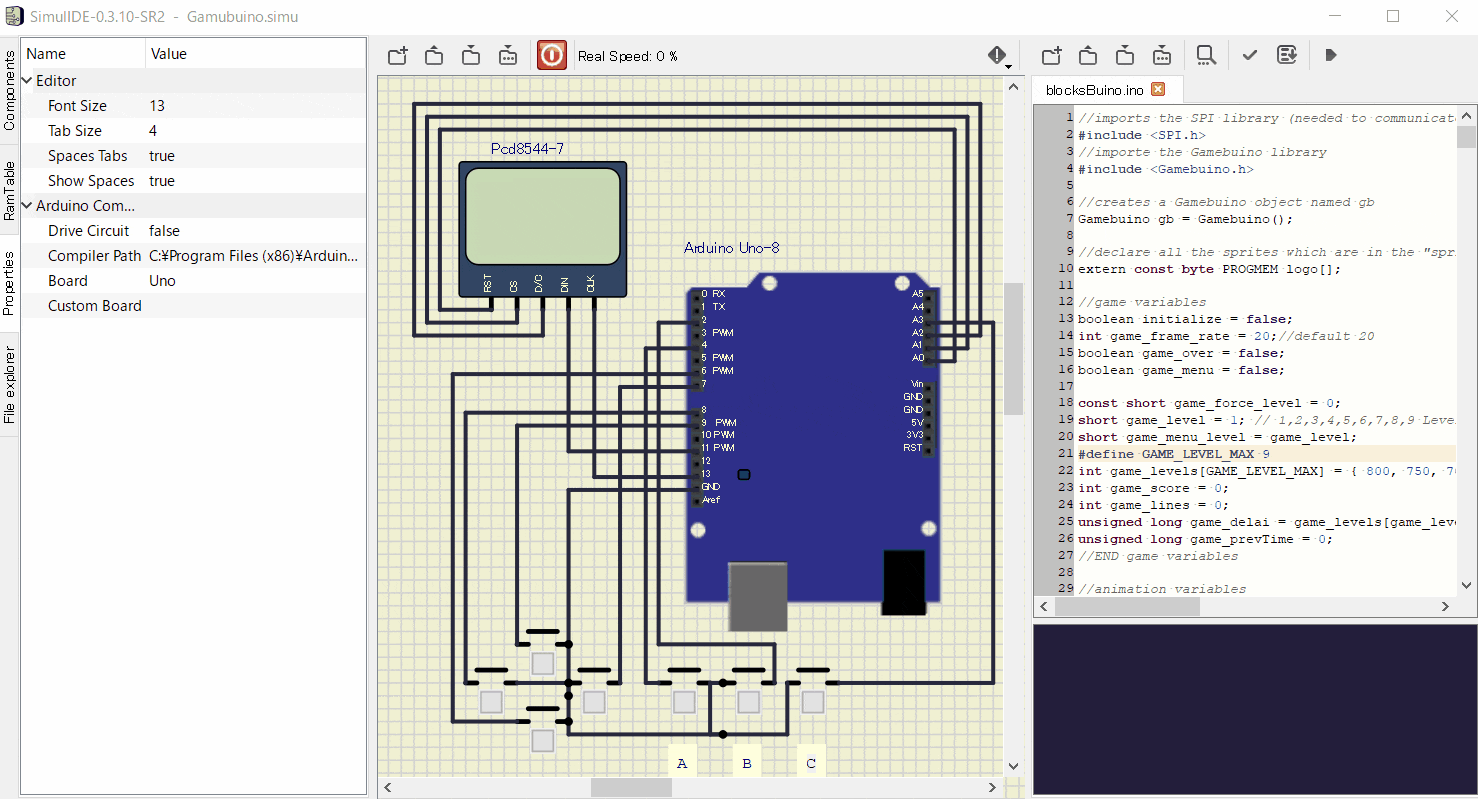The width and height of the screenshot is (1478, 799).
Task: Create a new file in the editor toolbar
Action: (1050, 55)
